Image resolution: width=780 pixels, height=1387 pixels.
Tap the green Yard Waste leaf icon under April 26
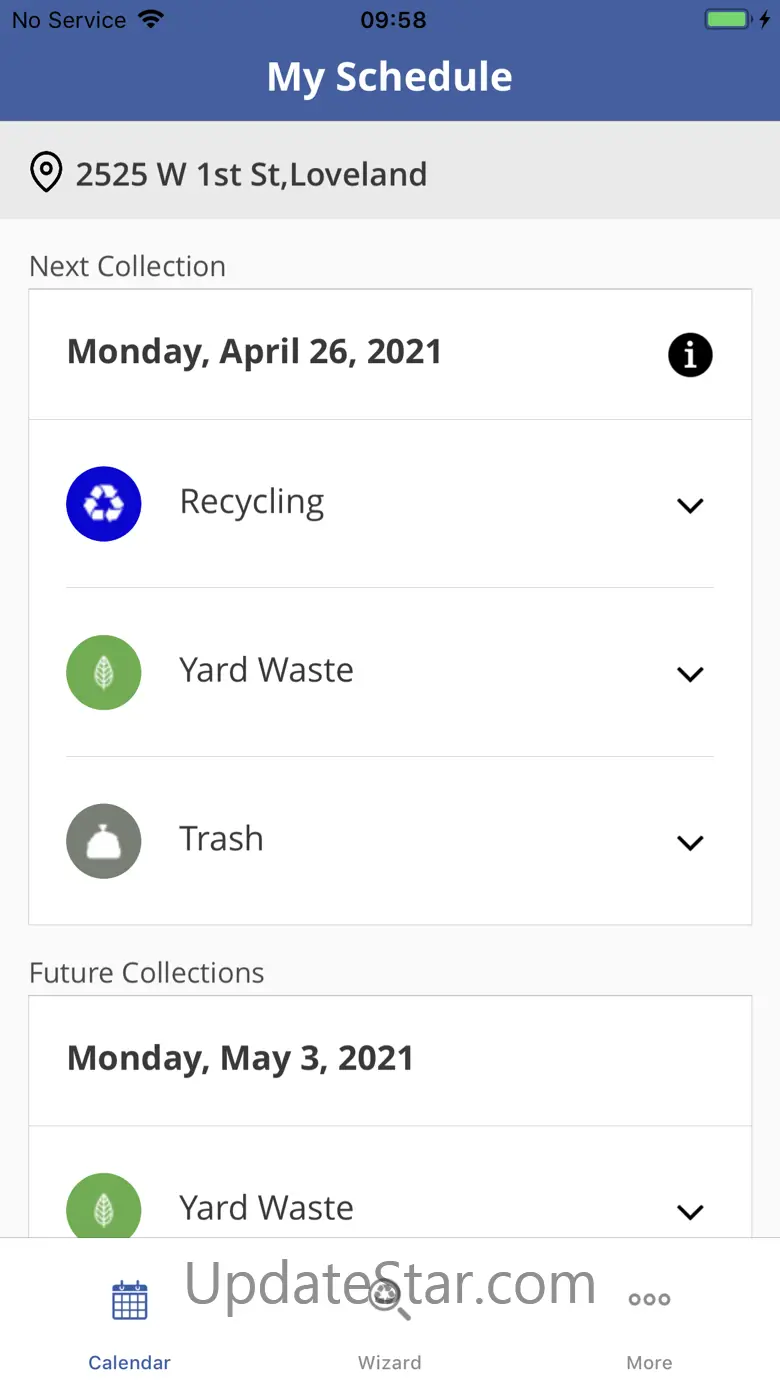click(x=104, y=673)
